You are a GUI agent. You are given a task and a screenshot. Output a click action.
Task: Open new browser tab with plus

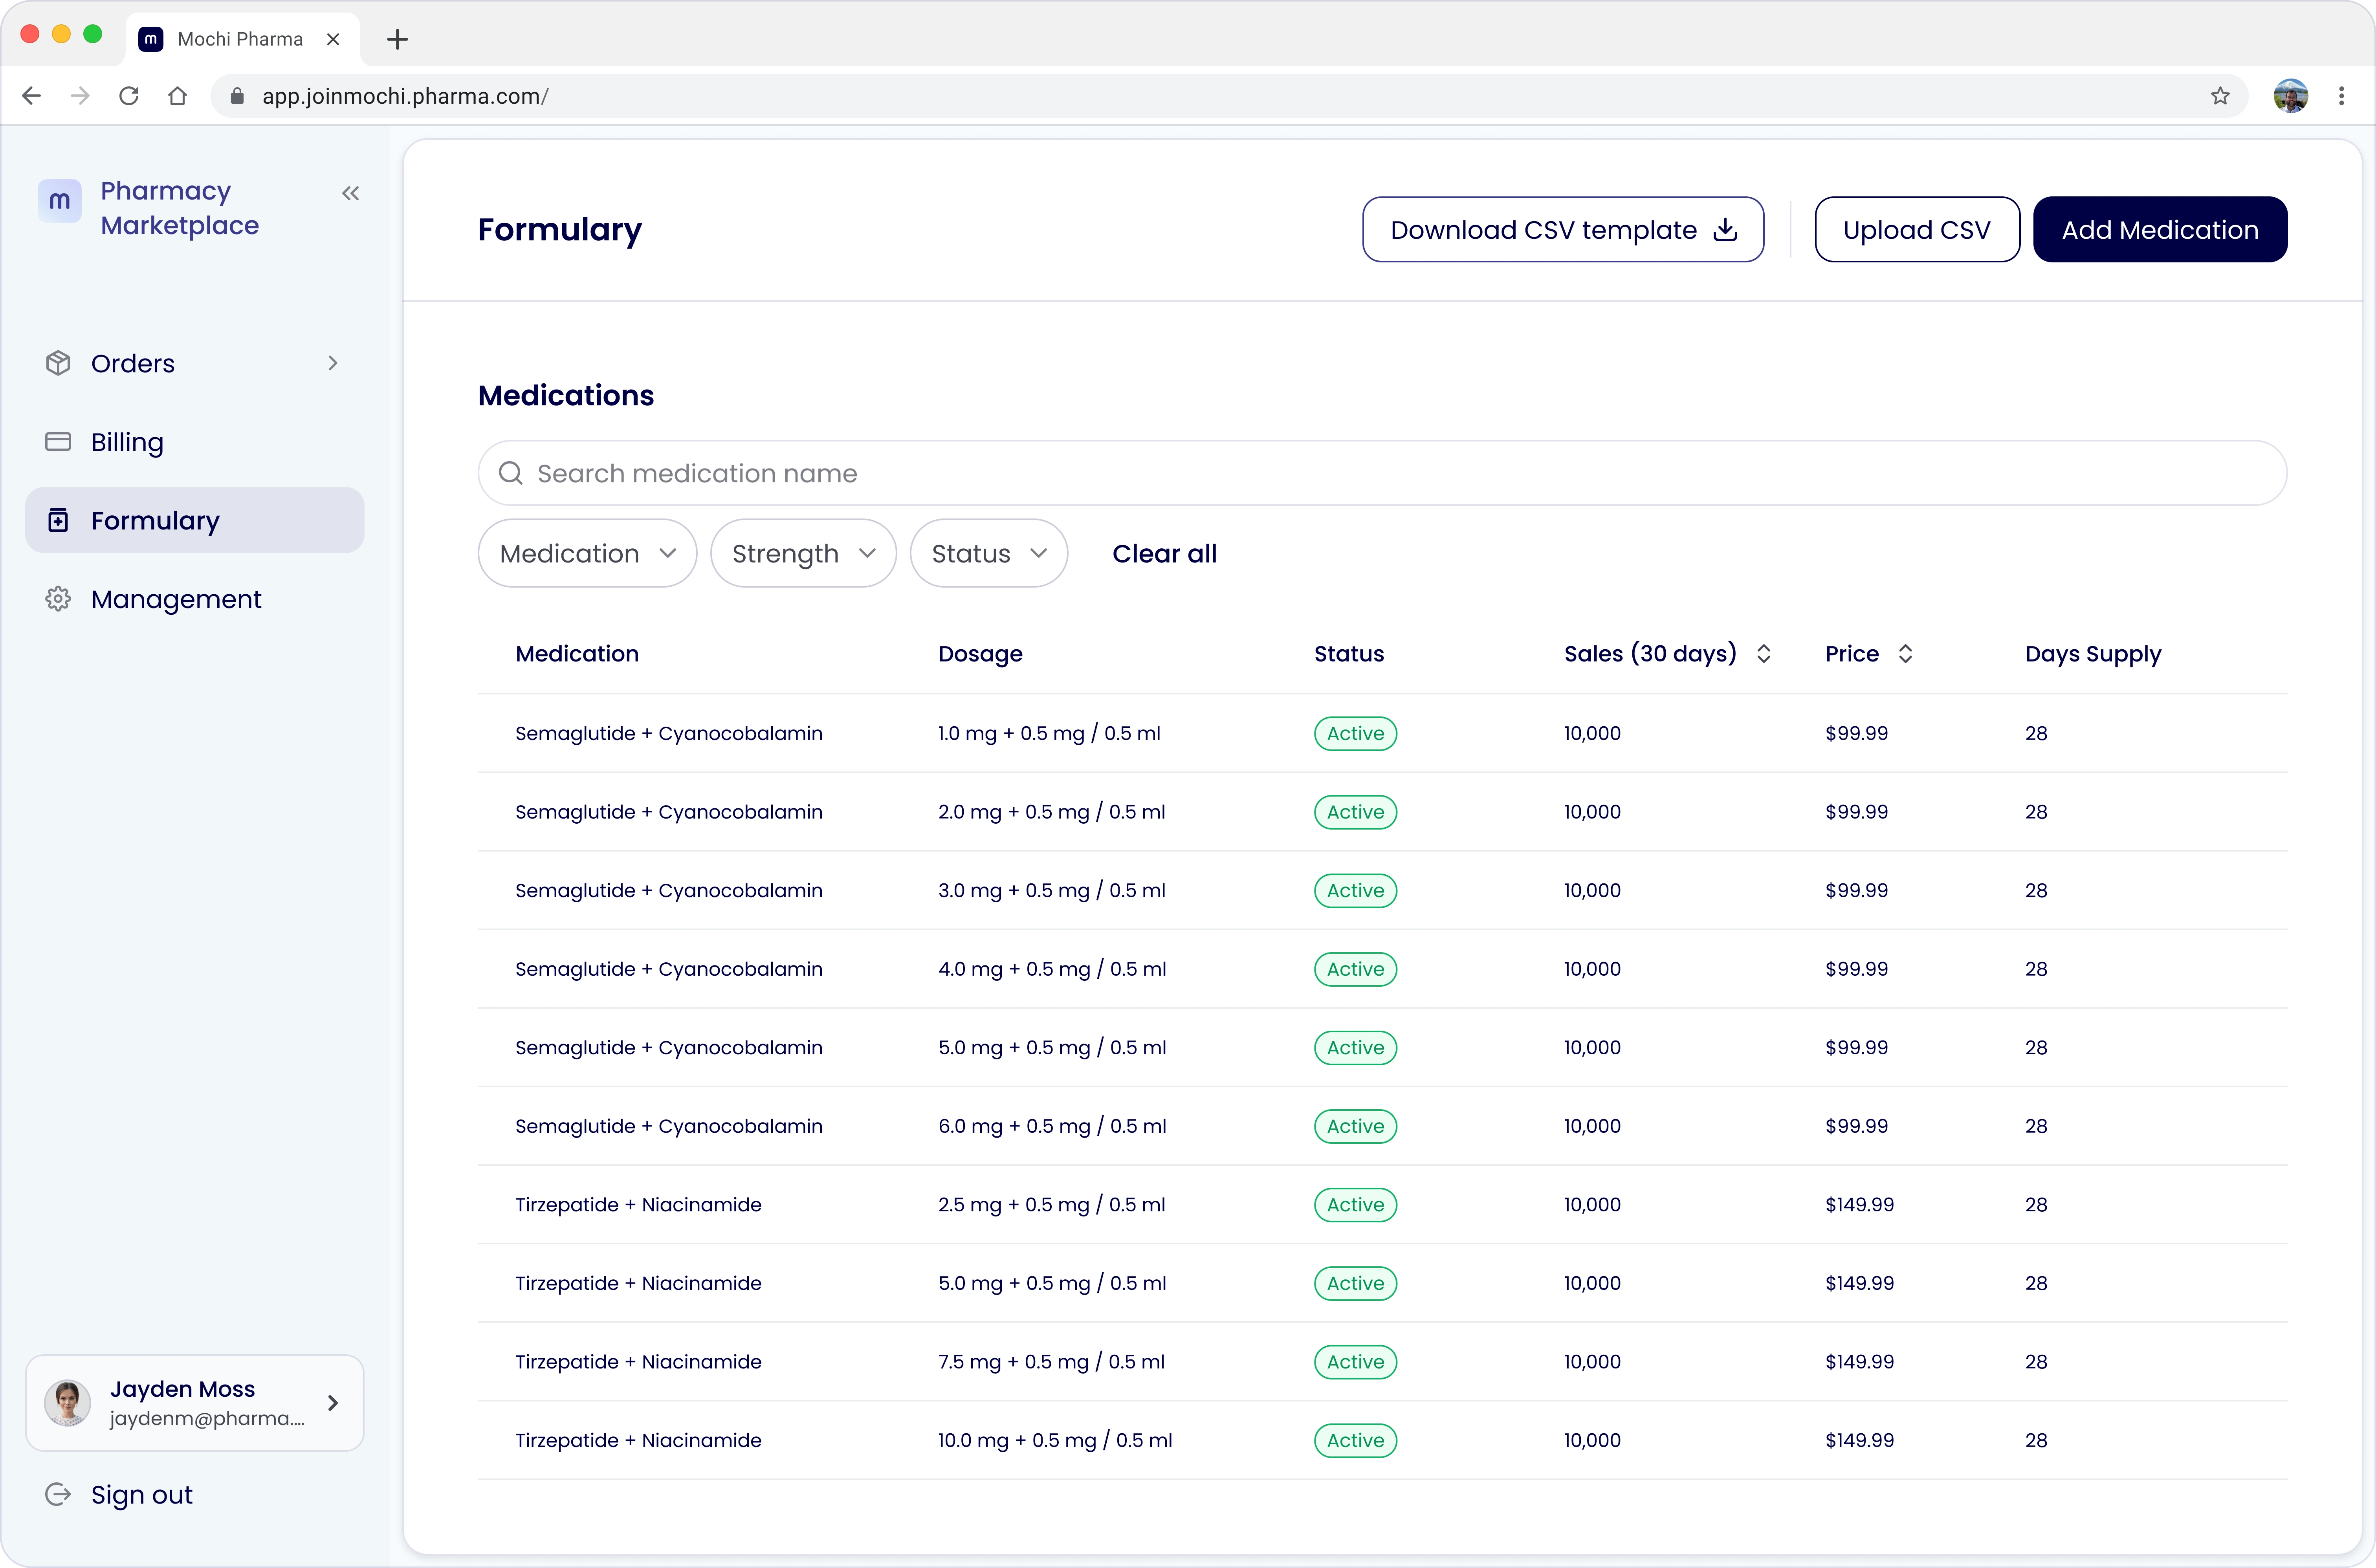(397, 39)
